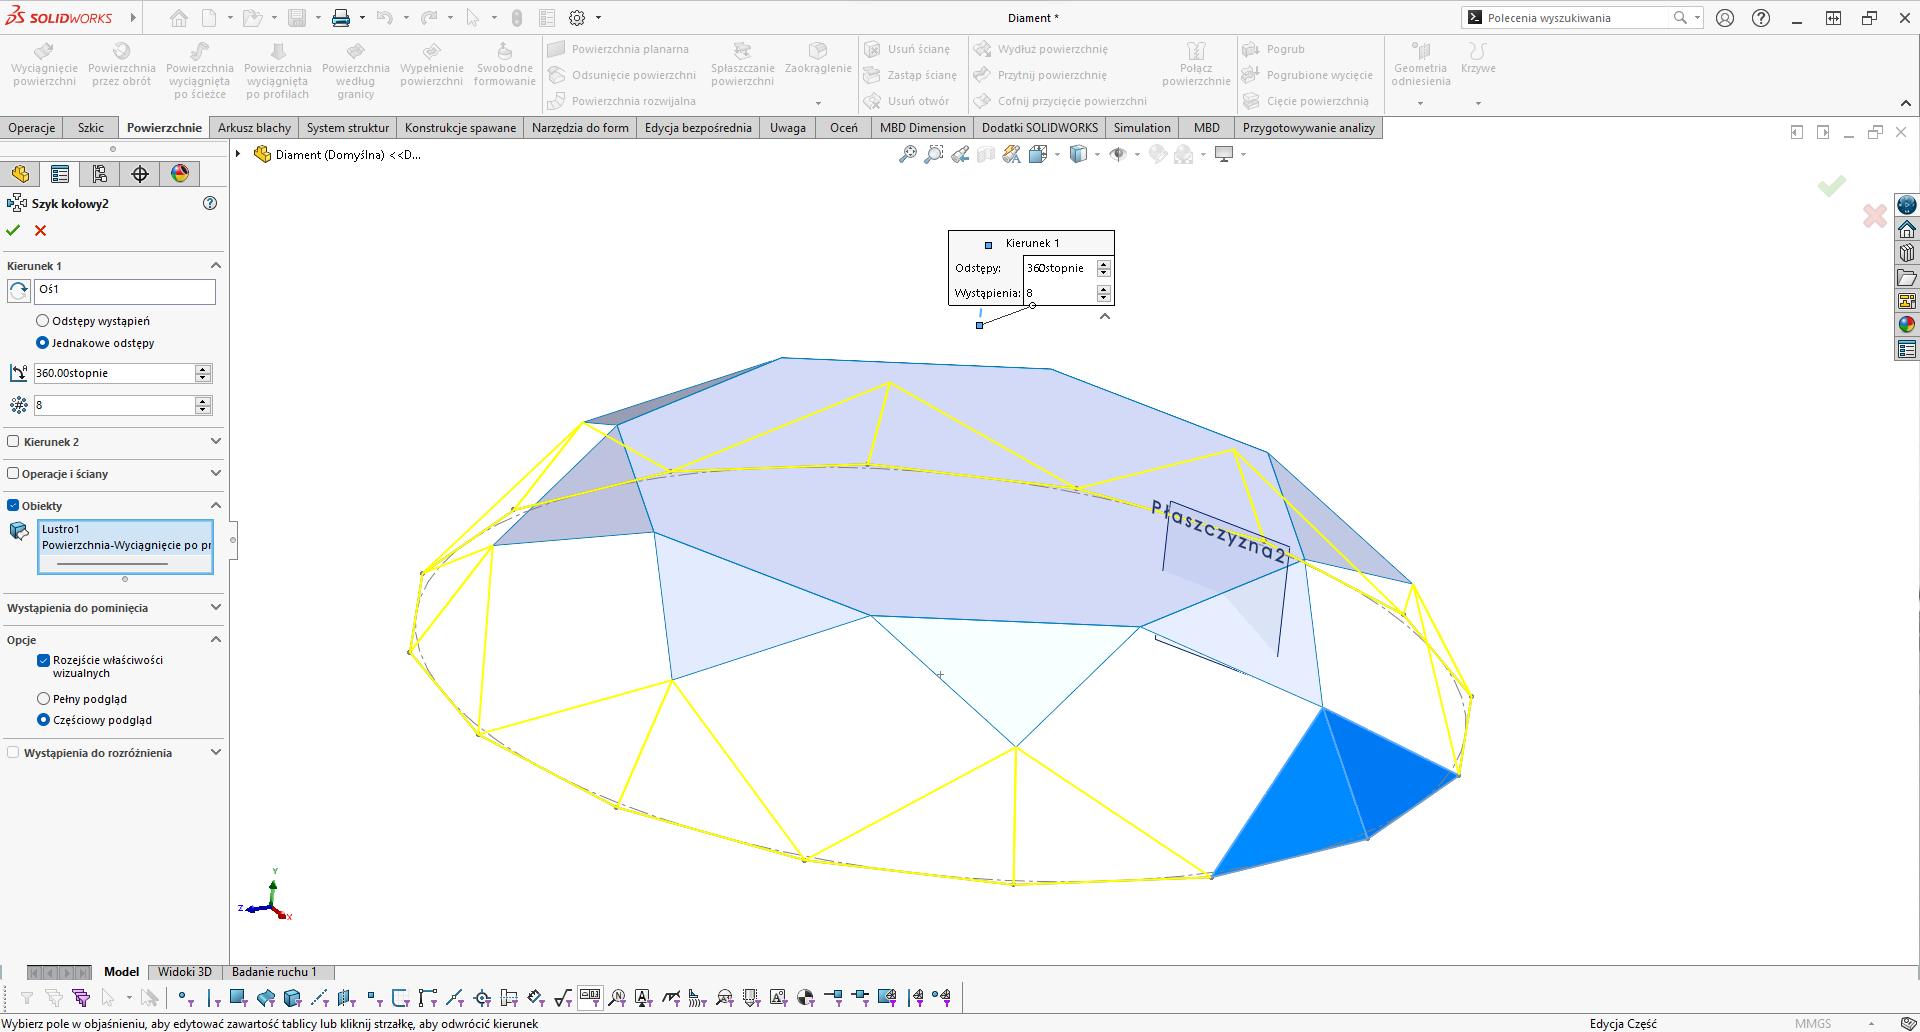Uncheck Rozejście właściwości wizualnych
The width and height of the screenshot is (1920, 1032).
(44, 660)
